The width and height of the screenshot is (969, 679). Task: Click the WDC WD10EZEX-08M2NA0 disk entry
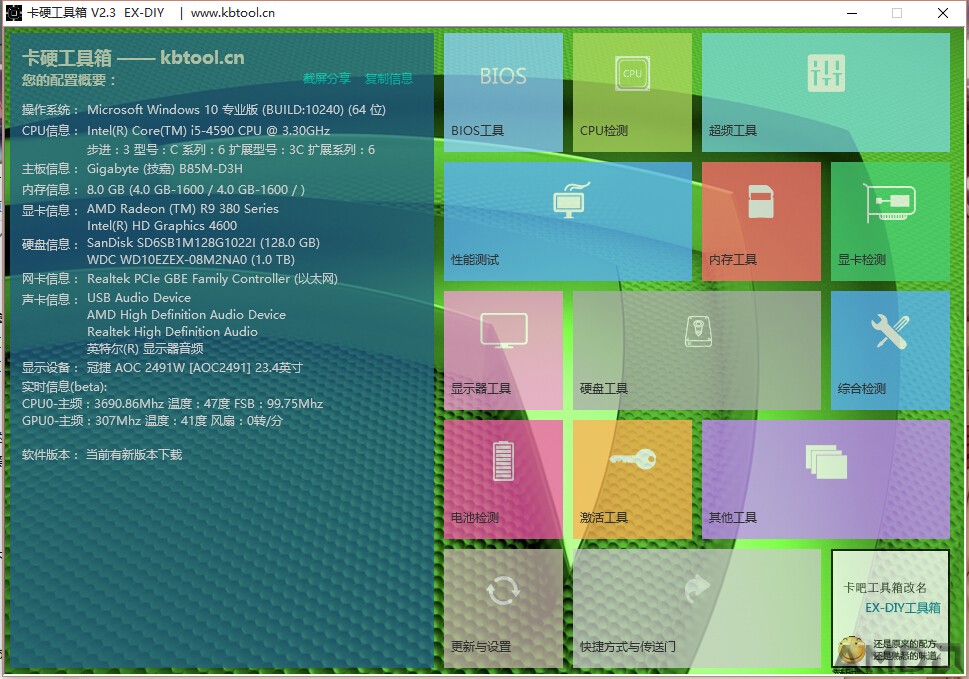191,259
